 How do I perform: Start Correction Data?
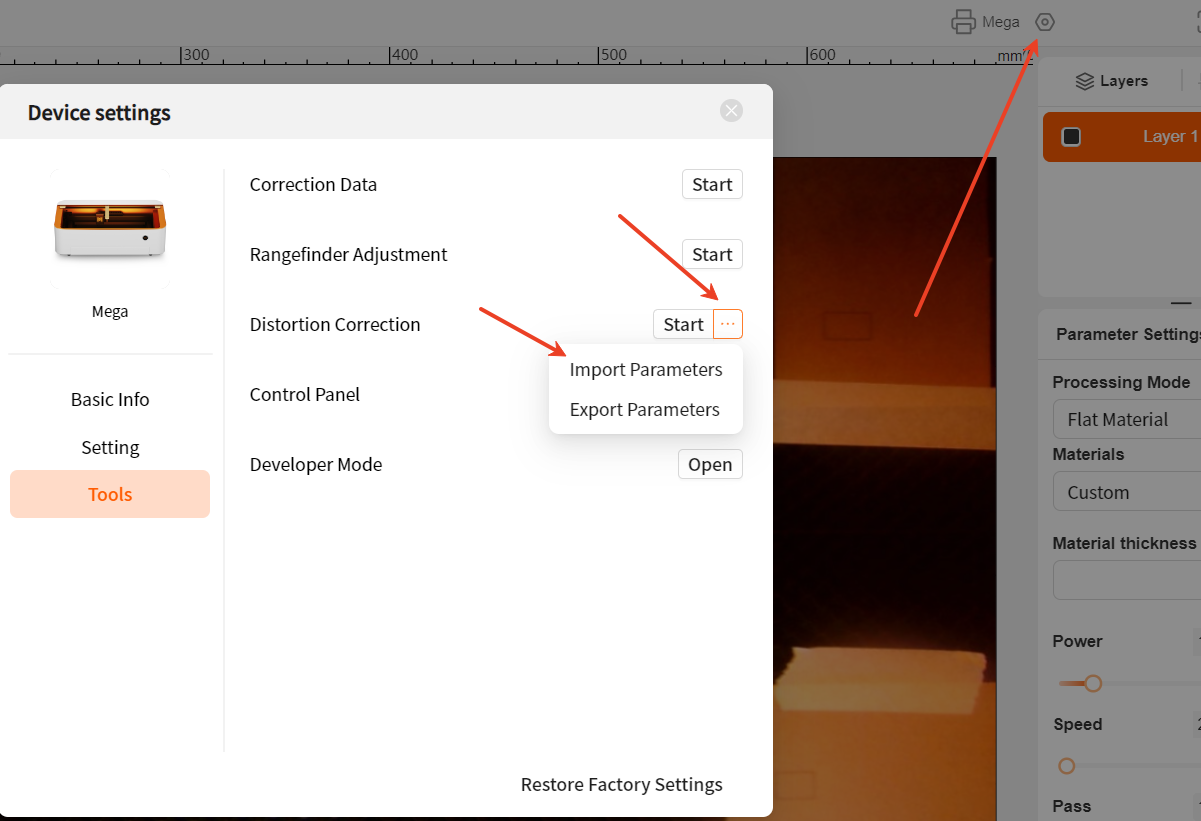pyautogui.click(x=712, y=184)
